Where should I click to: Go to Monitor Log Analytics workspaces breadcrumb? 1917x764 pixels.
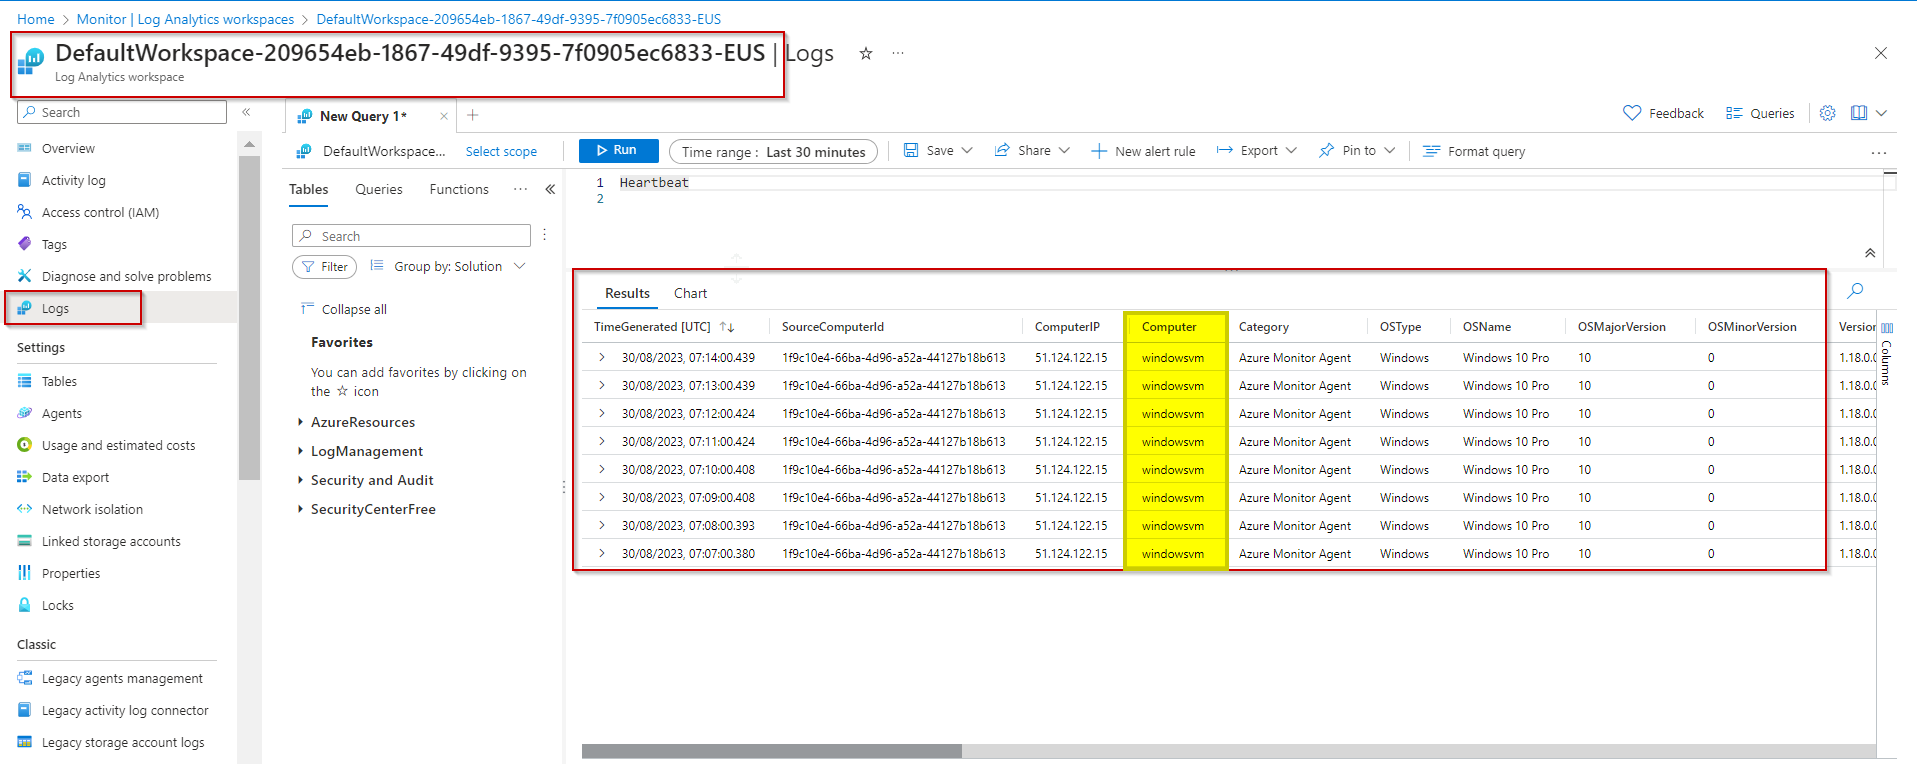[185, 19]
